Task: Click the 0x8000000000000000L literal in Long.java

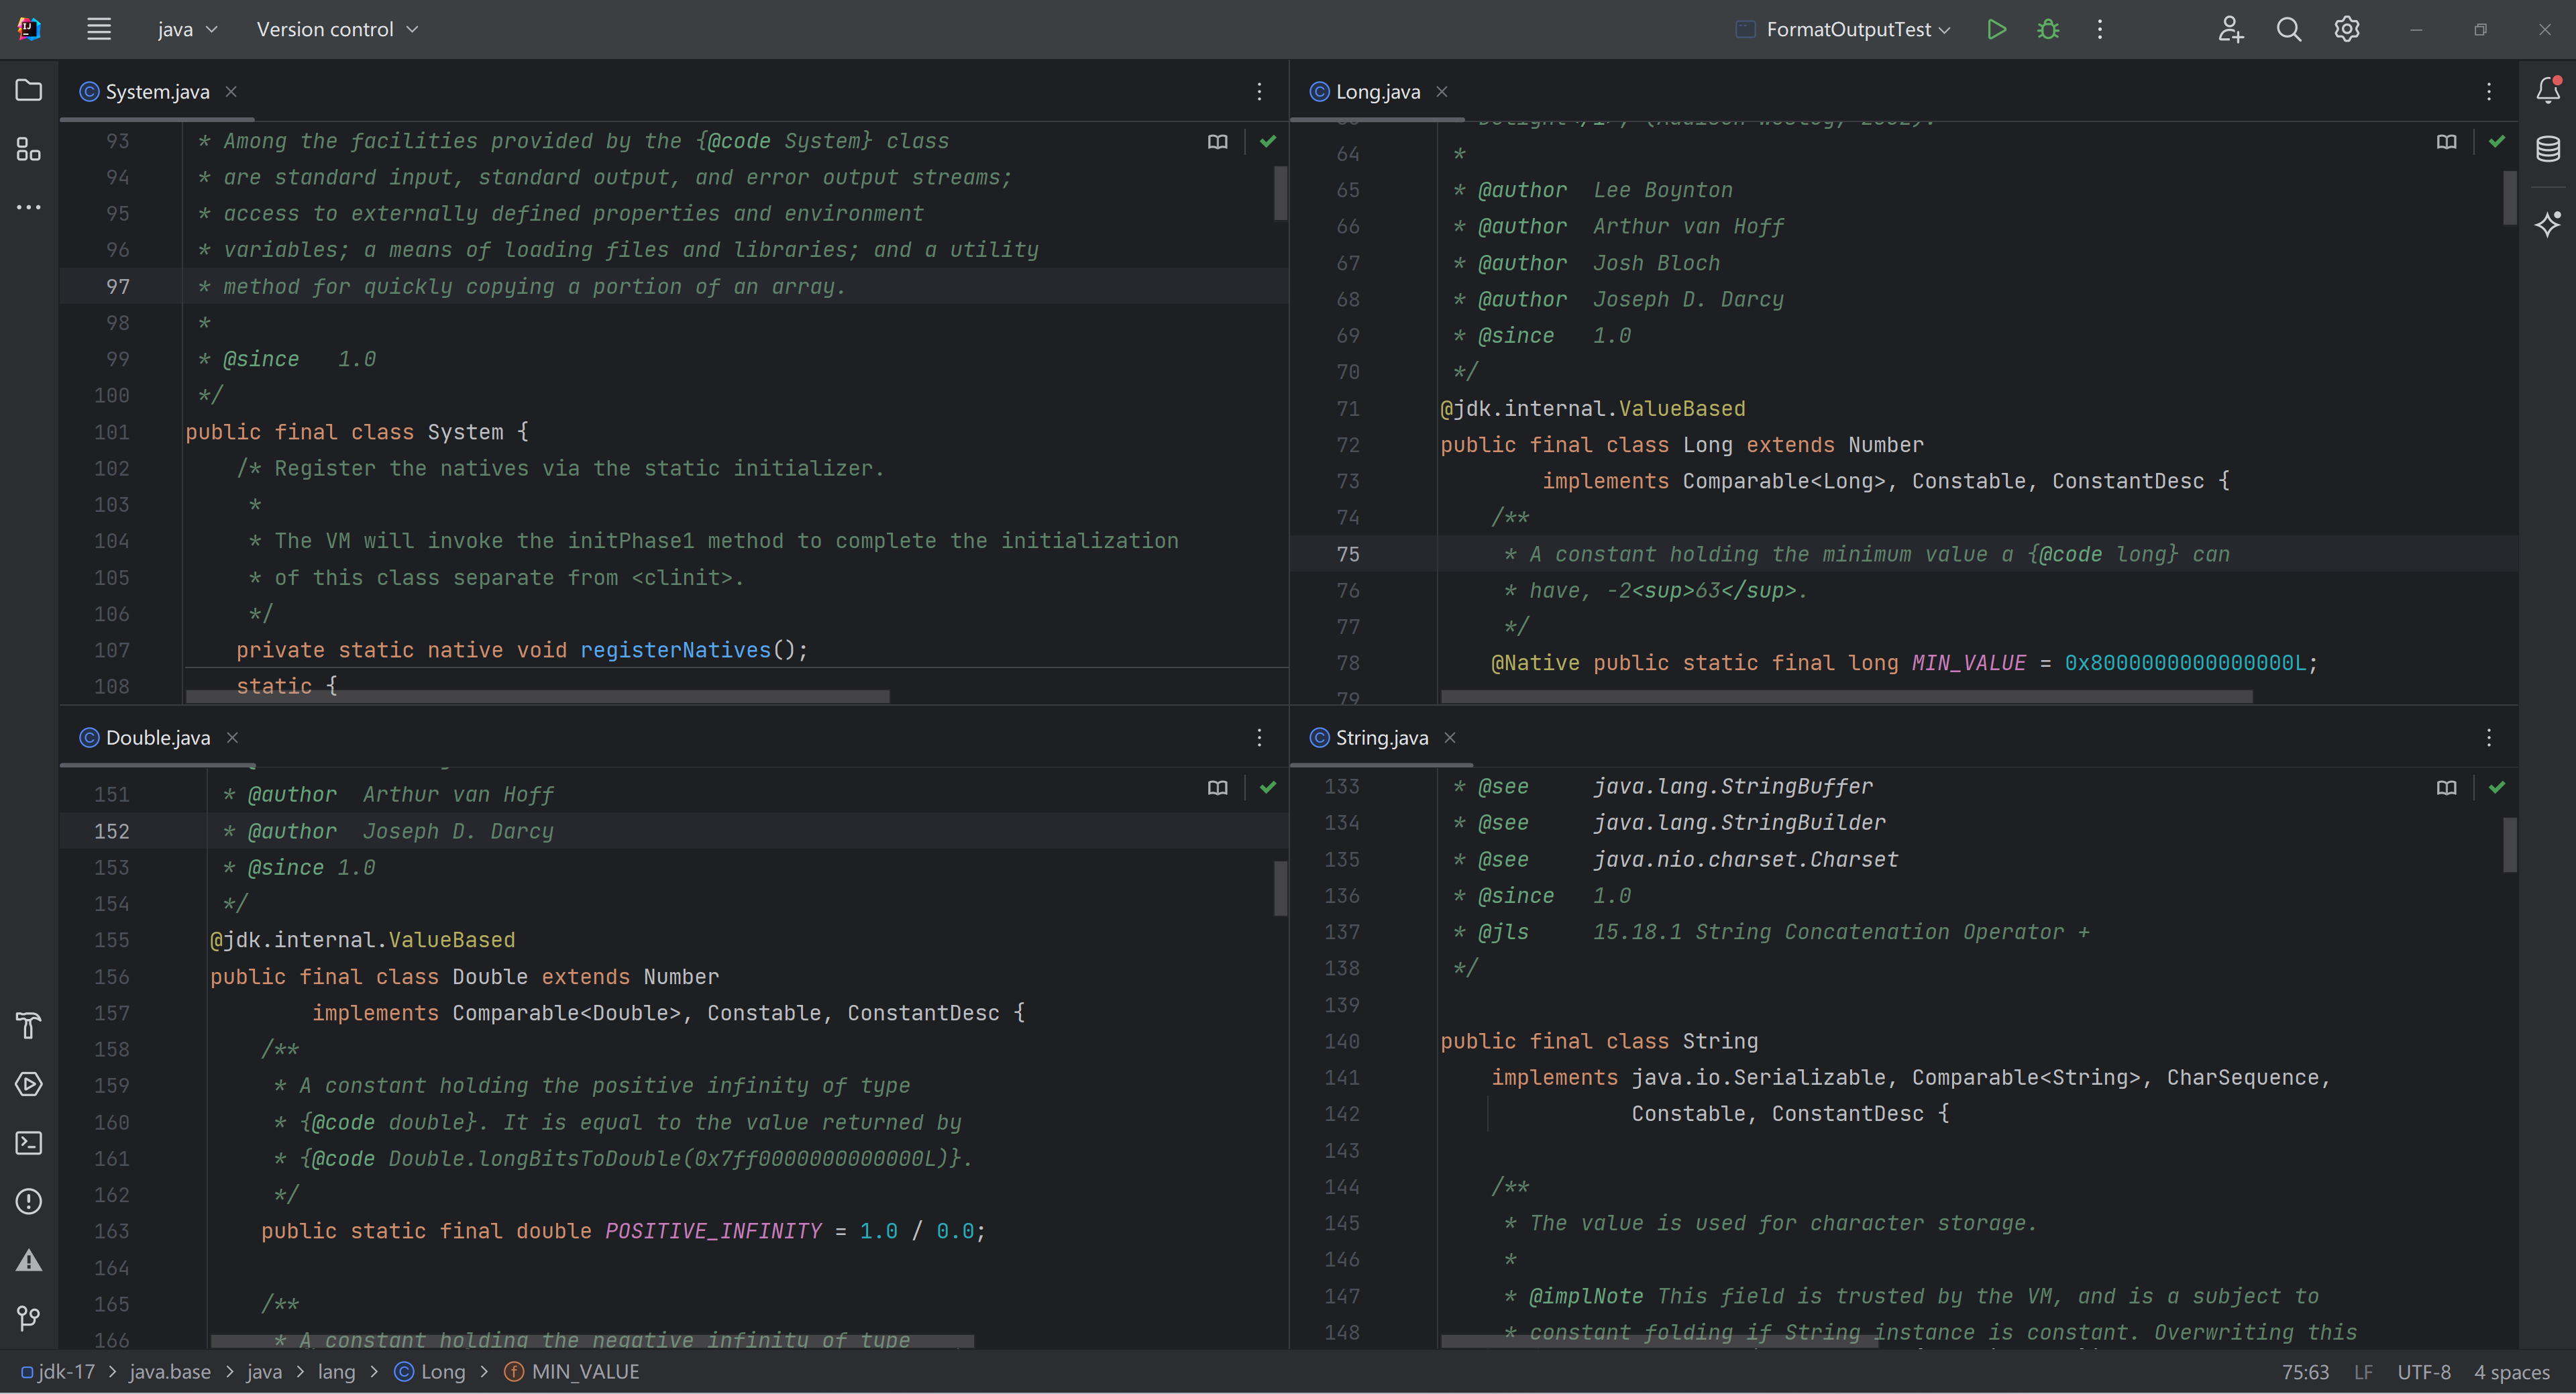Action: (2185, 663)
